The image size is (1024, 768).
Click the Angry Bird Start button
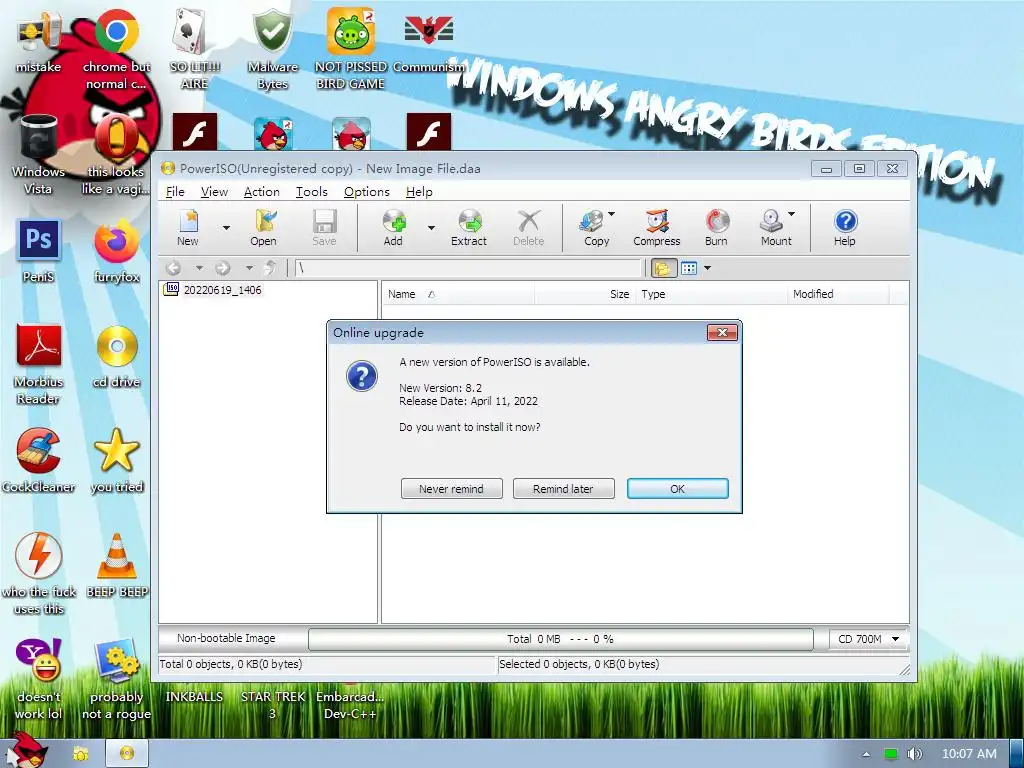[27, 750]
